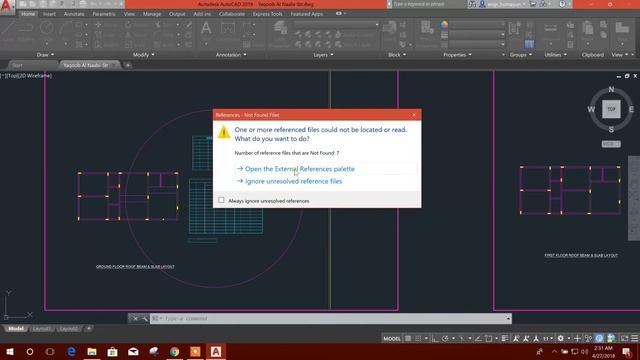Open the WCS dropdown below ViewCube
The height and width of the screenshot is (360, 640).
pos(611,144)
